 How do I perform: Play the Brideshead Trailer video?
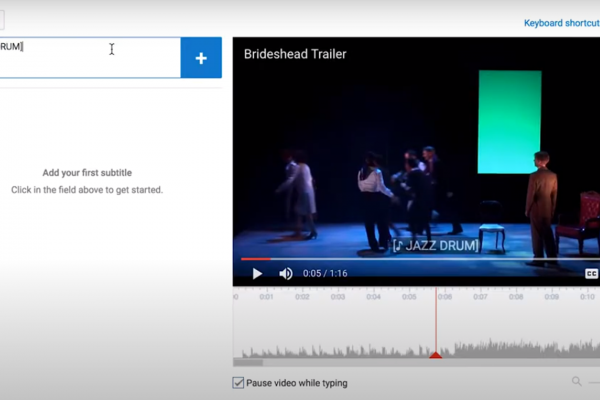coord(257,273)
